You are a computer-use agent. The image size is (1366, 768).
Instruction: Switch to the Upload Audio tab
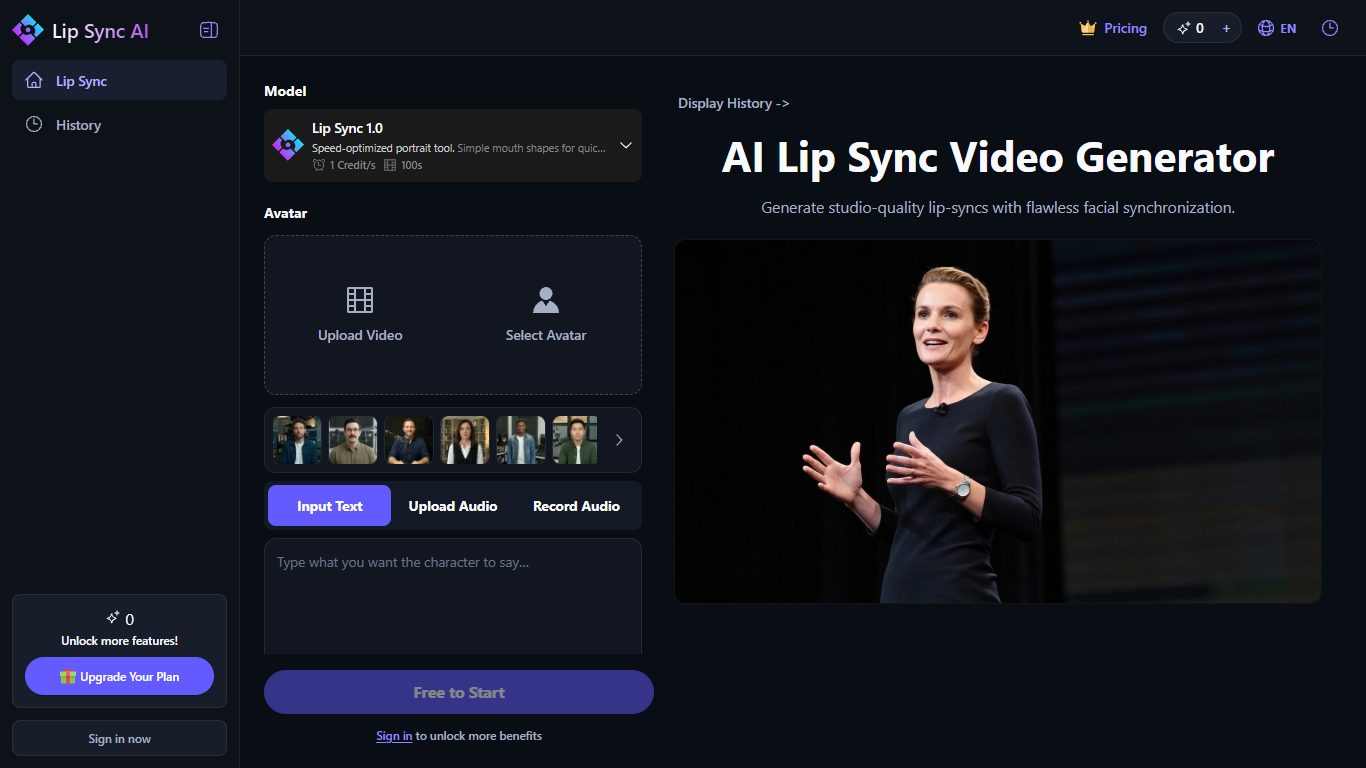click(x=453, y=506)
